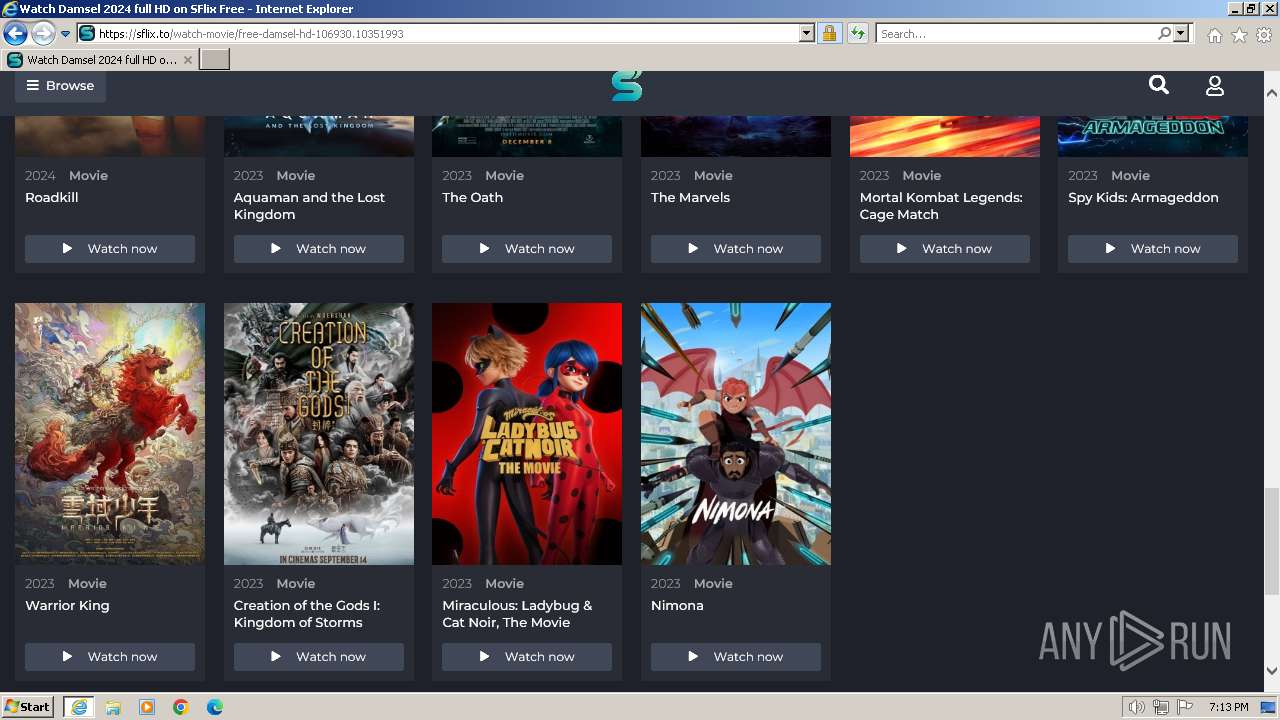Select the Nimona poster
Image resolution: width=1280 pixels, height=720 pixels.
(x=736, y=434)
